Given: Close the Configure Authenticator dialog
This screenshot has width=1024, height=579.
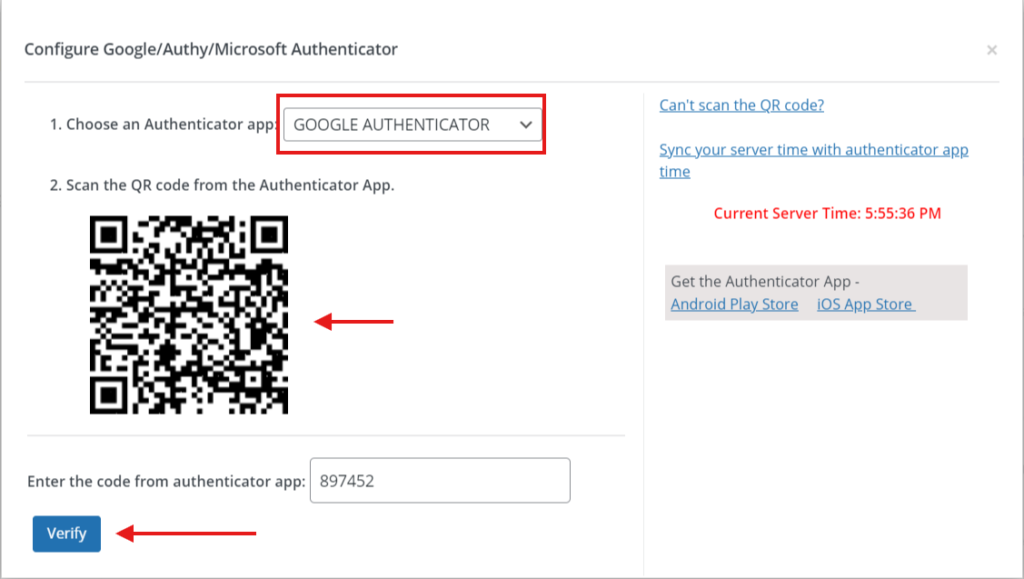Looking at the screenshot, I should coord(991,49).
